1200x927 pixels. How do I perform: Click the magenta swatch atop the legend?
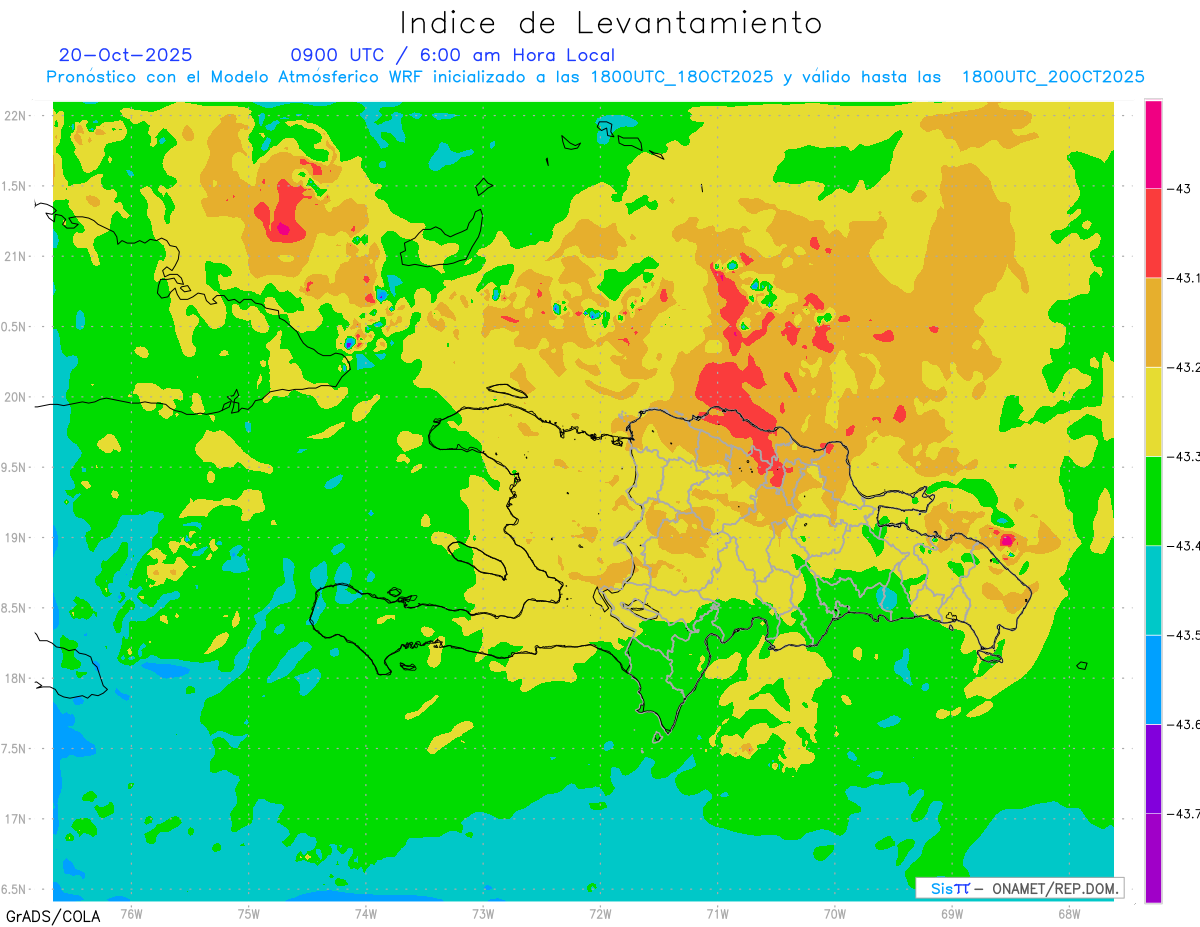(x=1153, y=144)
